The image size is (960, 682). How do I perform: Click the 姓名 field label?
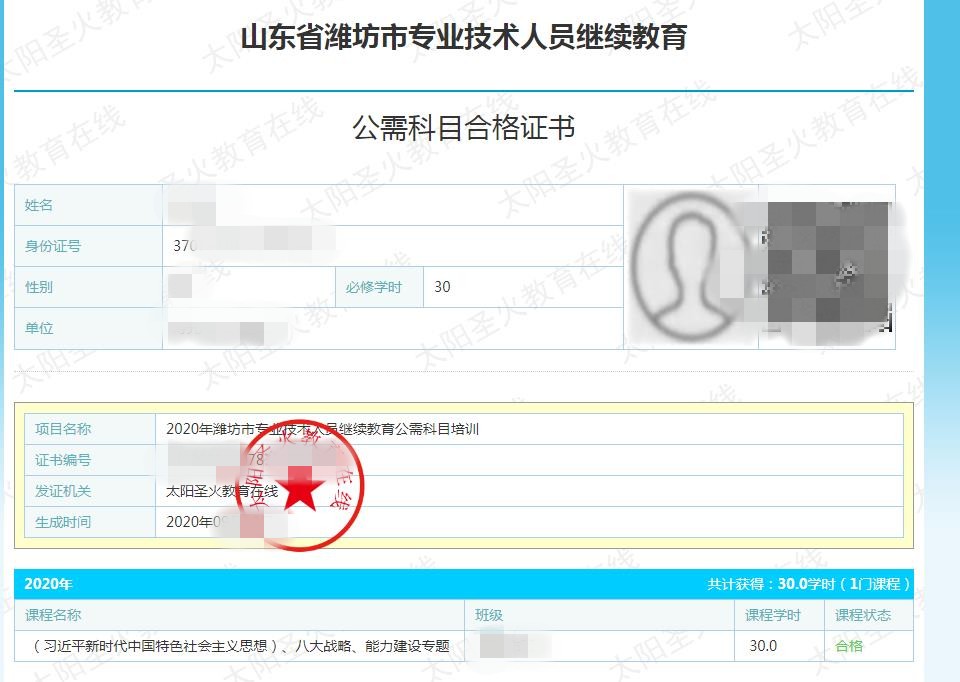(x=39, y=205)
